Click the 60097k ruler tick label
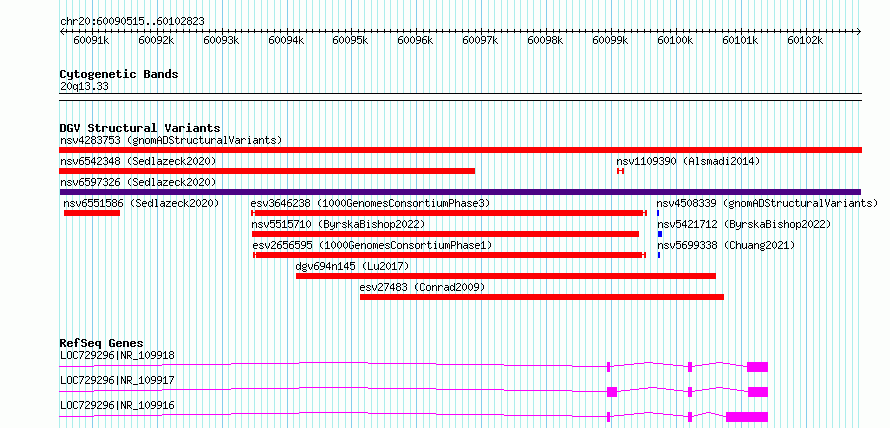The height and width of the screenshot is (428, 890). (481, 40)
